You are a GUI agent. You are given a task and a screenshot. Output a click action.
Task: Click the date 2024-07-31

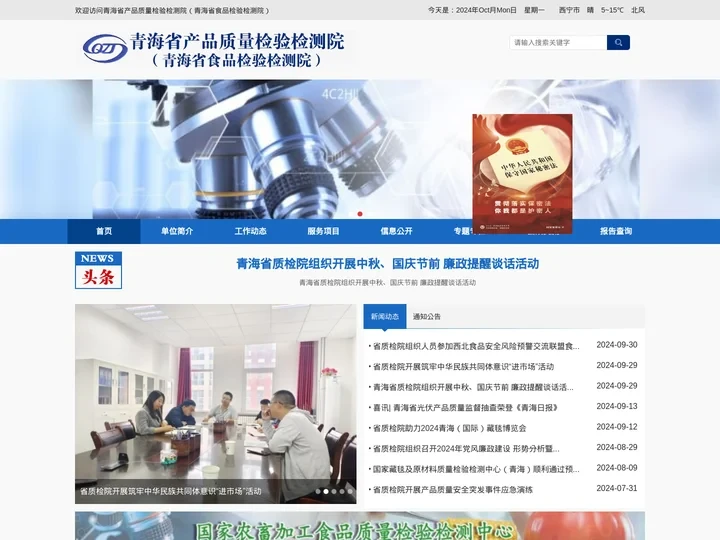coord(617,488)
